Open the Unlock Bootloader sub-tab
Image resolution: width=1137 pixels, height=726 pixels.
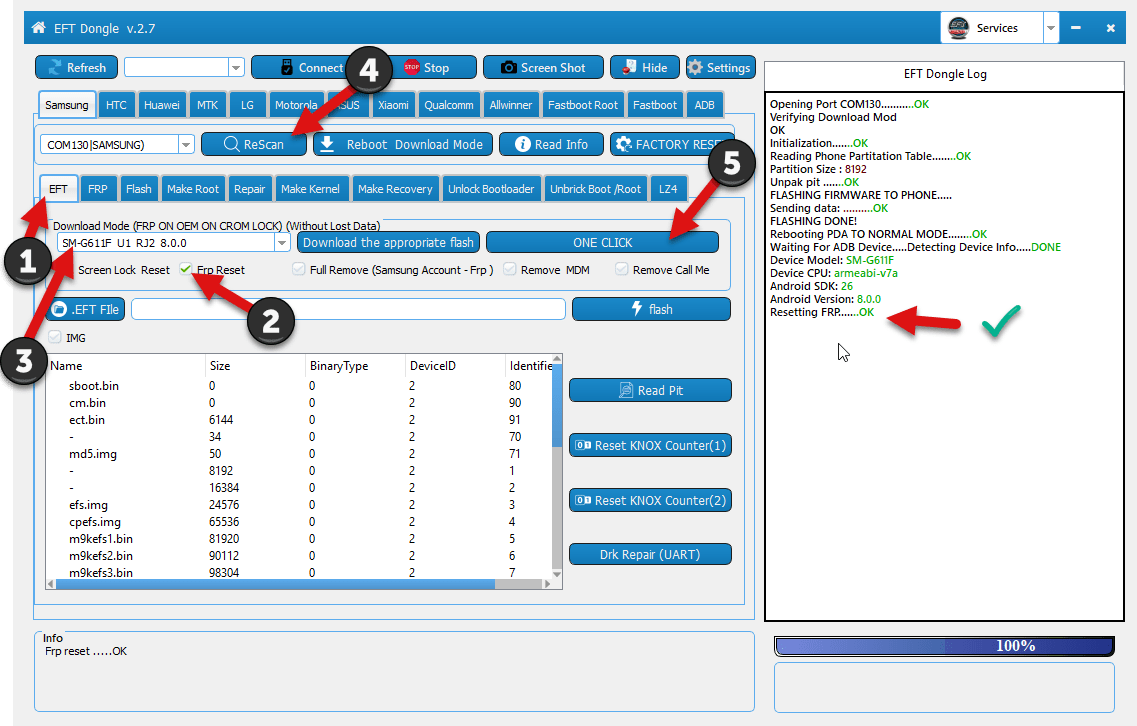(x=491, y=189)
